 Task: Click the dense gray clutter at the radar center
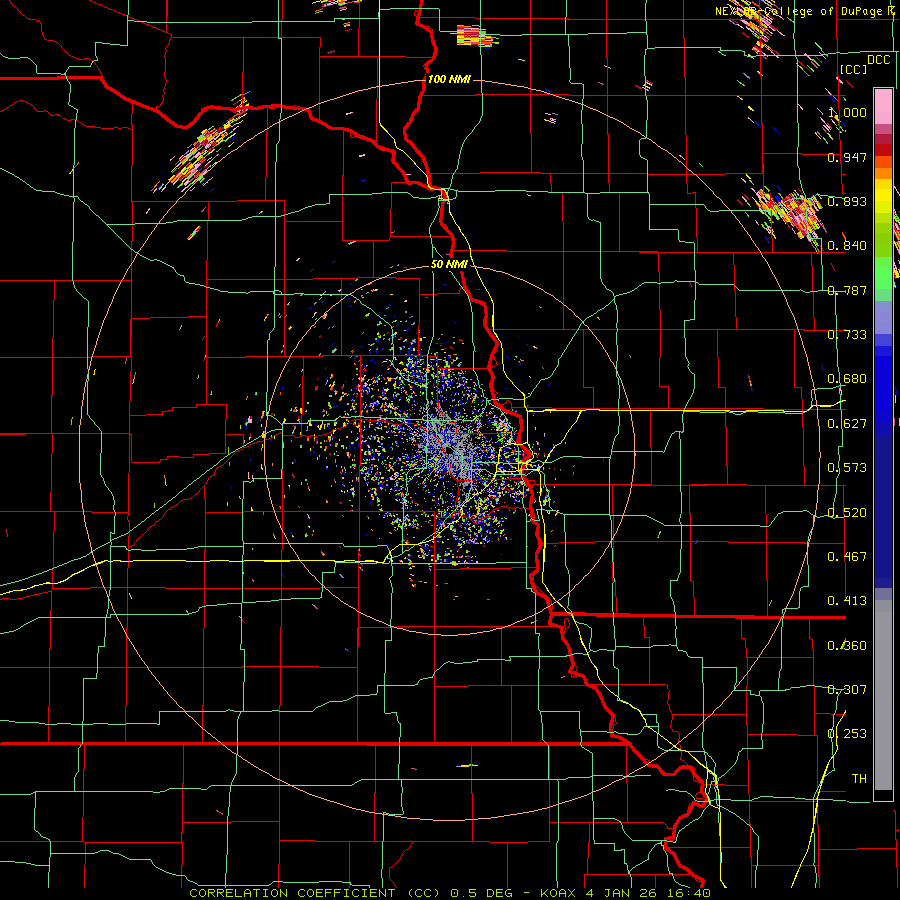449,446
